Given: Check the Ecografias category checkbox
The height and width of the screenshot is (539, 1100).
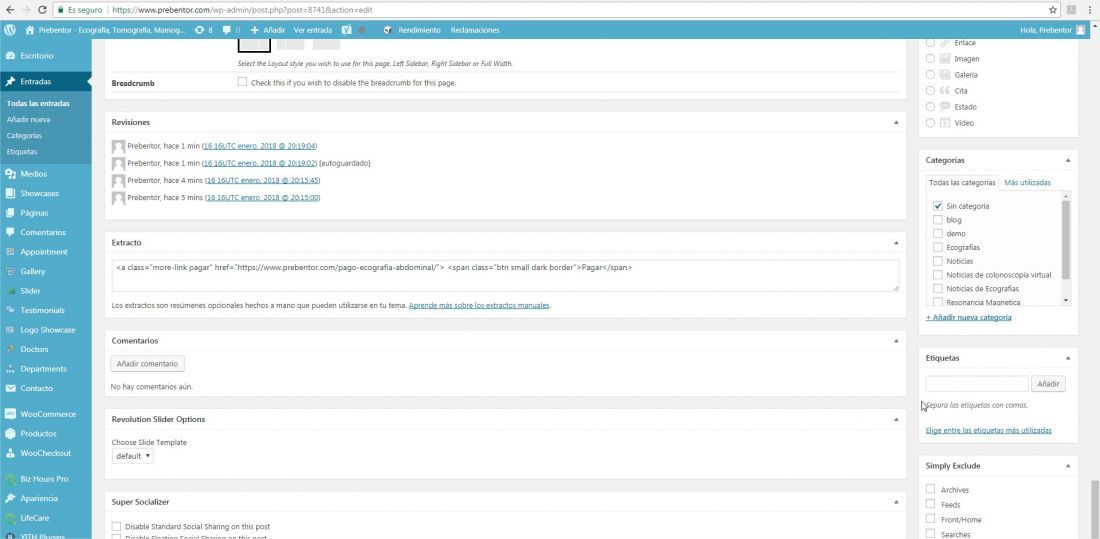Looking at the screenshot, I should pyautogui.click(x=938, y=247).
